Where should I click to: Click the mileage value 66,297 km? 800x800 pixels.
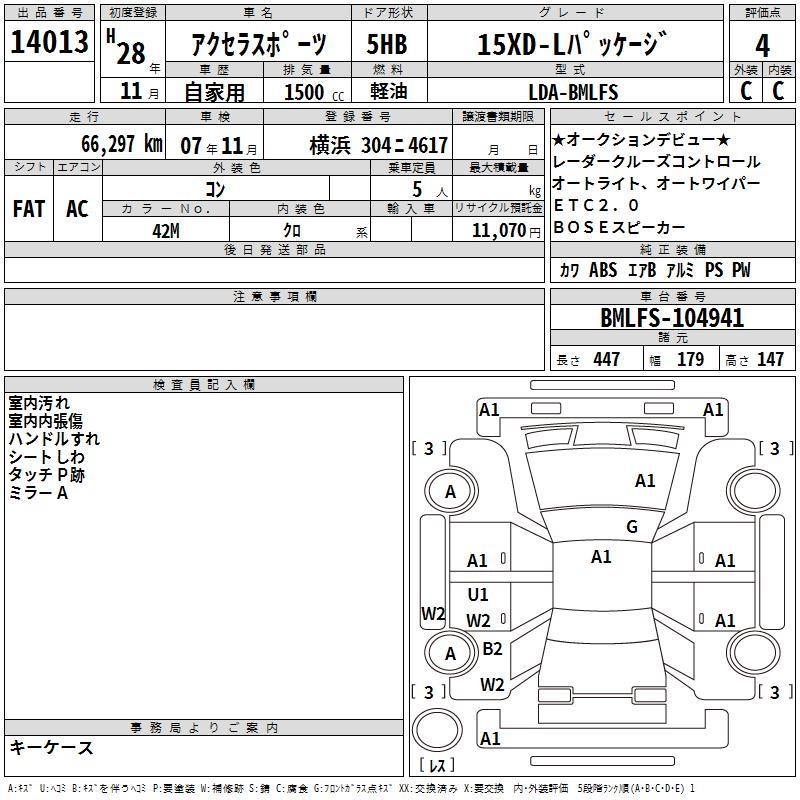(122, 144)
